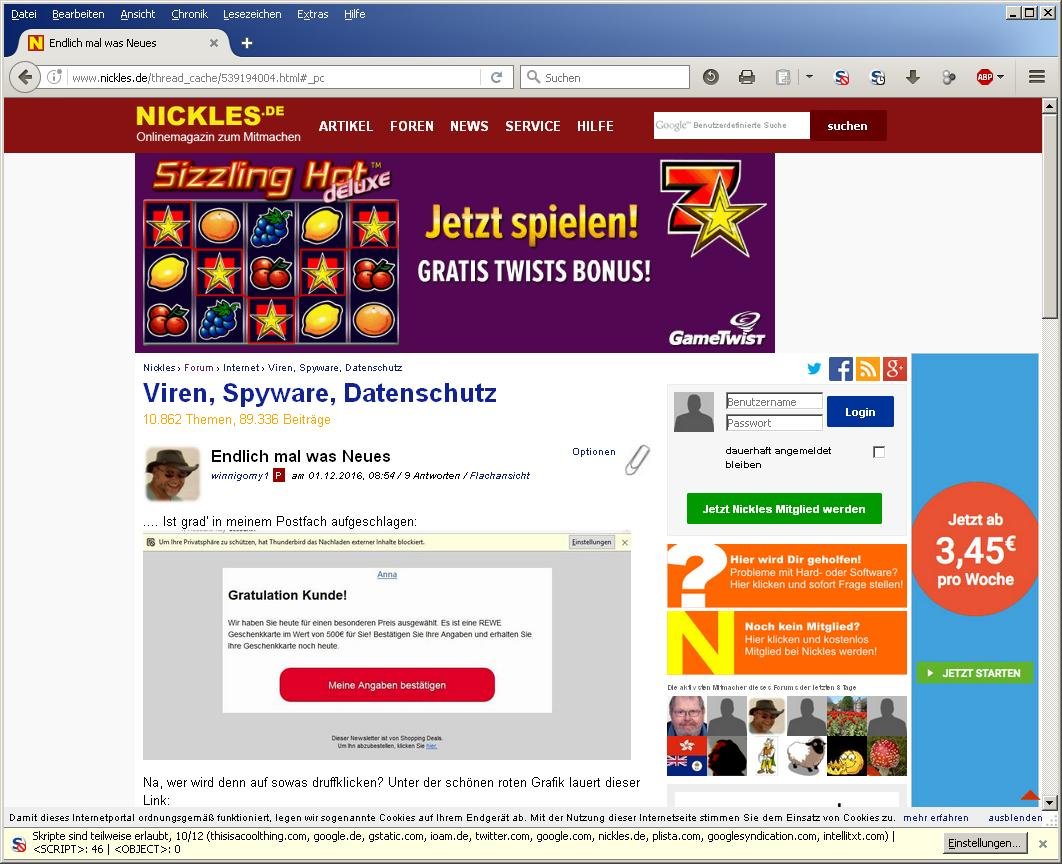Open NEWS in site navigation
This screenshot has height=864, width=1062.
(x=469, y=126)
